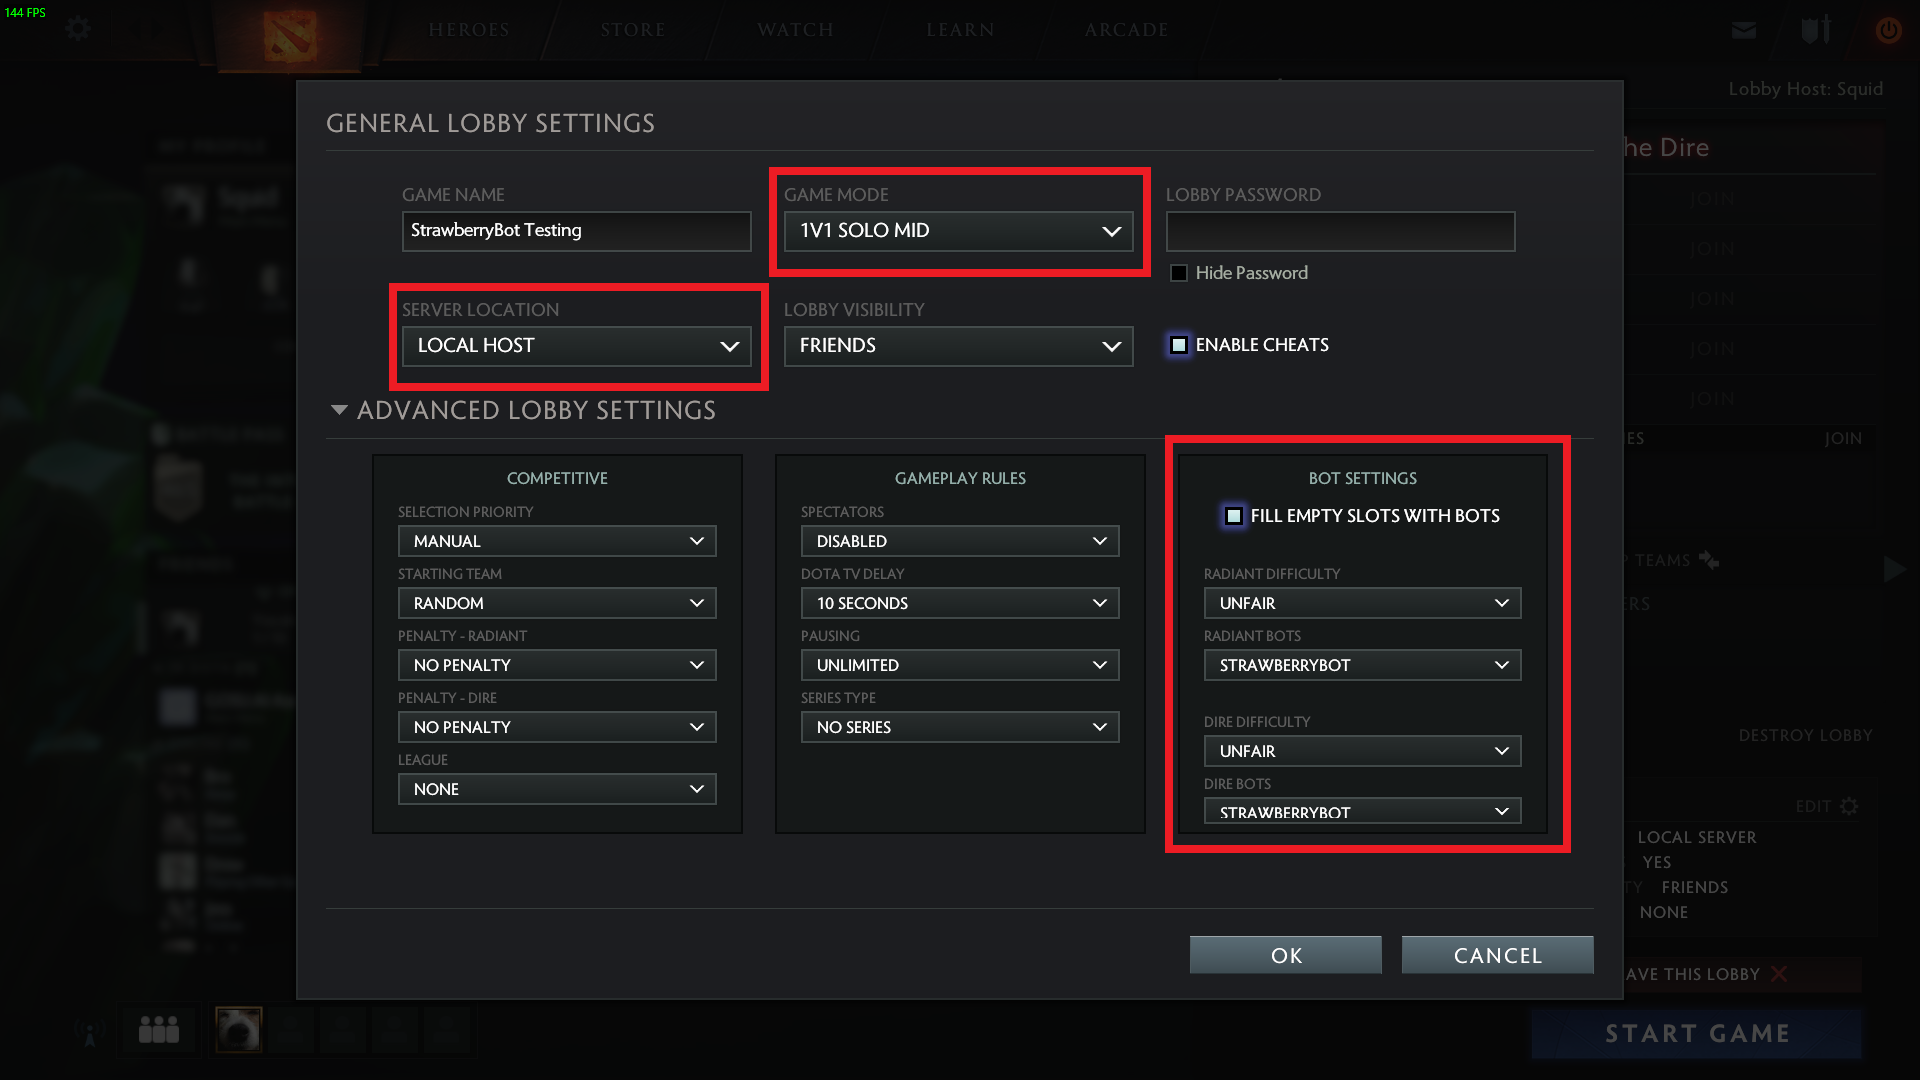Toggle the Hide Password checkbox

1181,274
